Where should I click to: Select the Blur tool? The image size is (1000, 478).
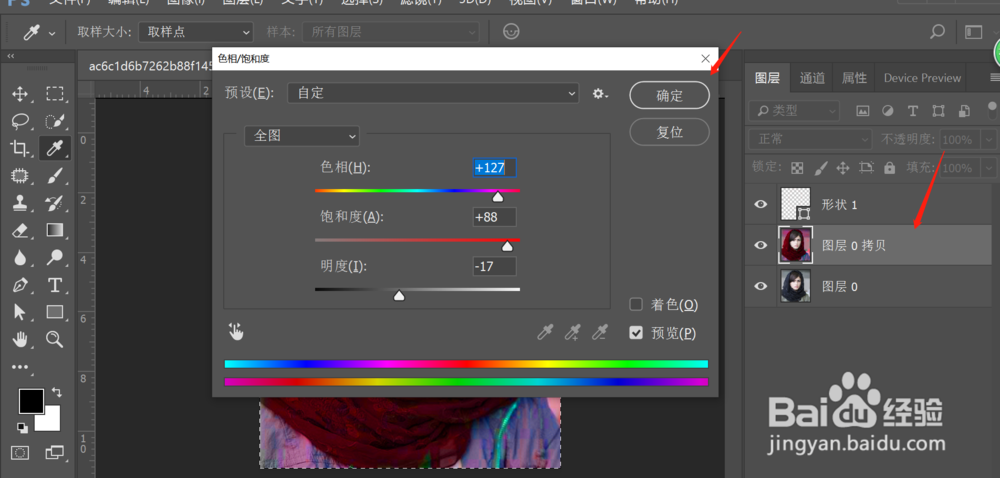point(20,257)
